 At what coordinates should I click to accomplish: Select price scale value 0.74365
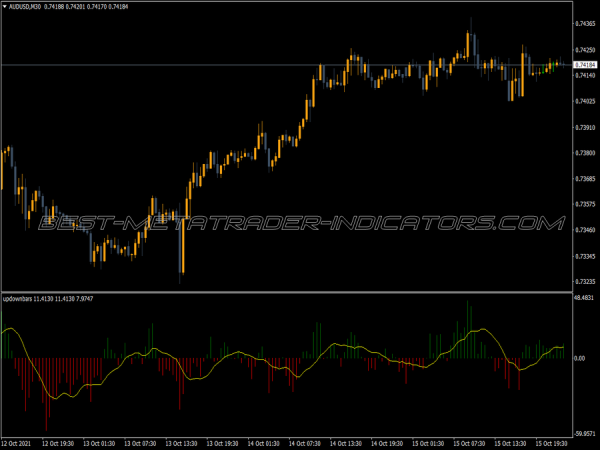[x=585, y=24]
